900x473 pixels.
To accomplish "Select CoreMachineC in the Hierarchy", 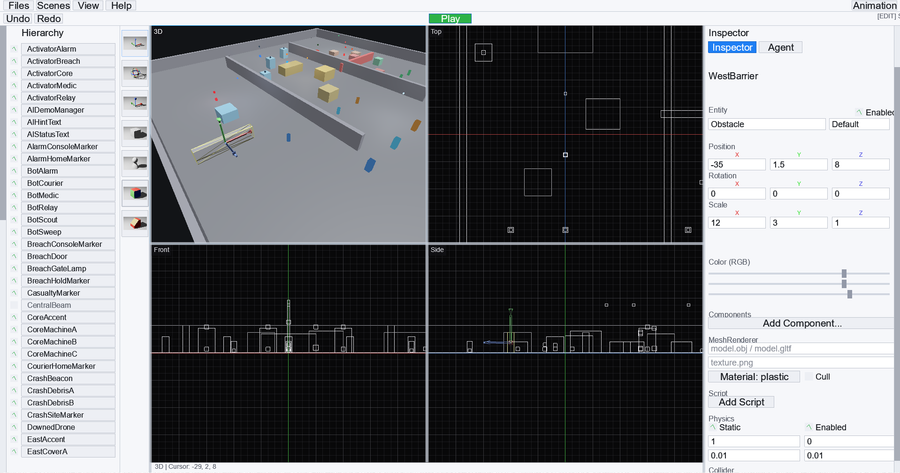I will 68,354.
